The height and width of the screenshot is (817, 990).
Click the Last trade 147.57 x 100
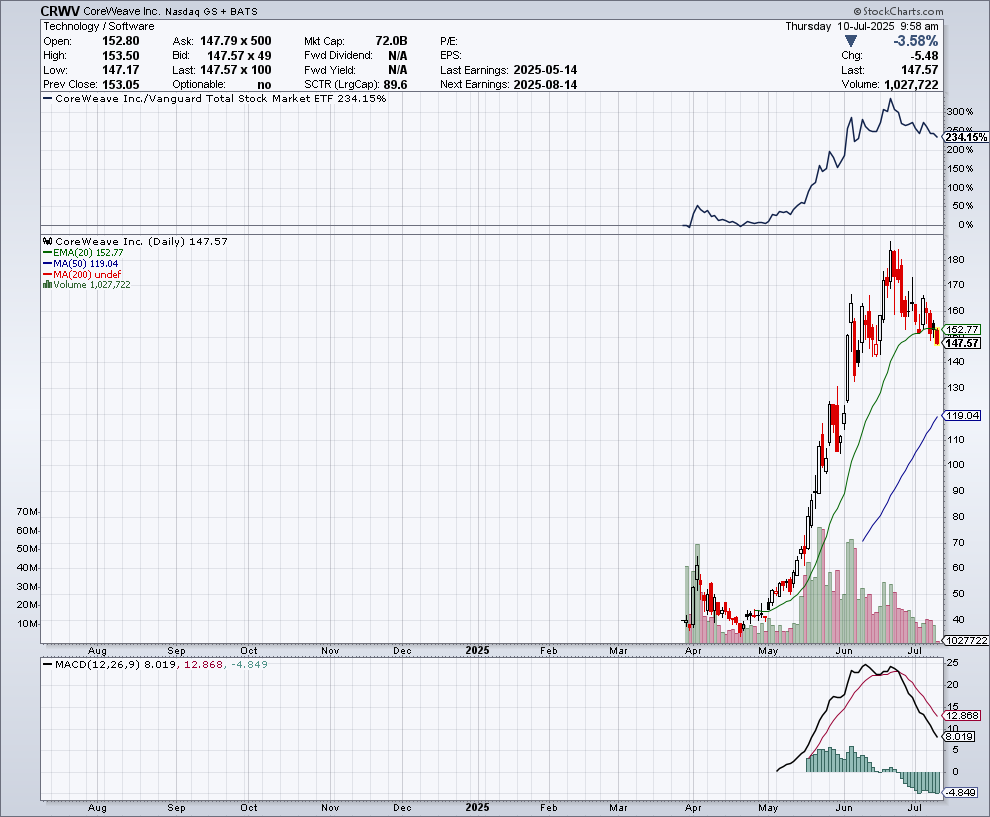coord(236,70)
